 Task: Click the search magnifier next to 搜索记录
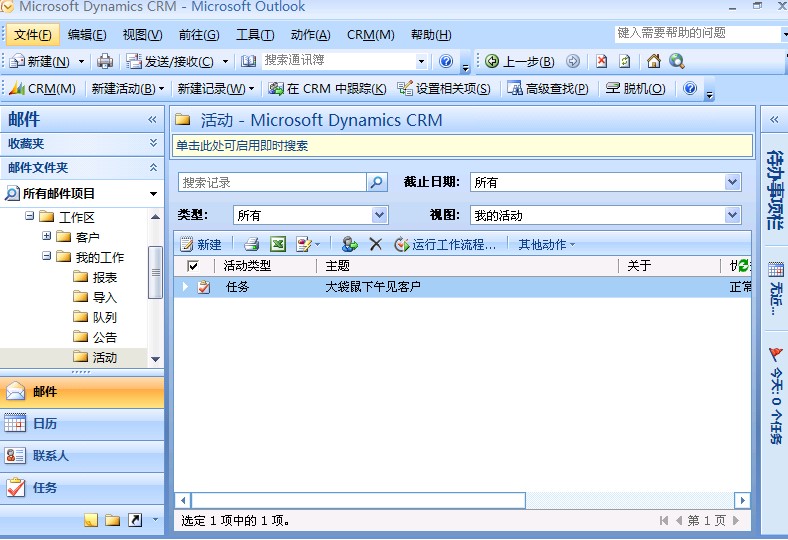376,182
